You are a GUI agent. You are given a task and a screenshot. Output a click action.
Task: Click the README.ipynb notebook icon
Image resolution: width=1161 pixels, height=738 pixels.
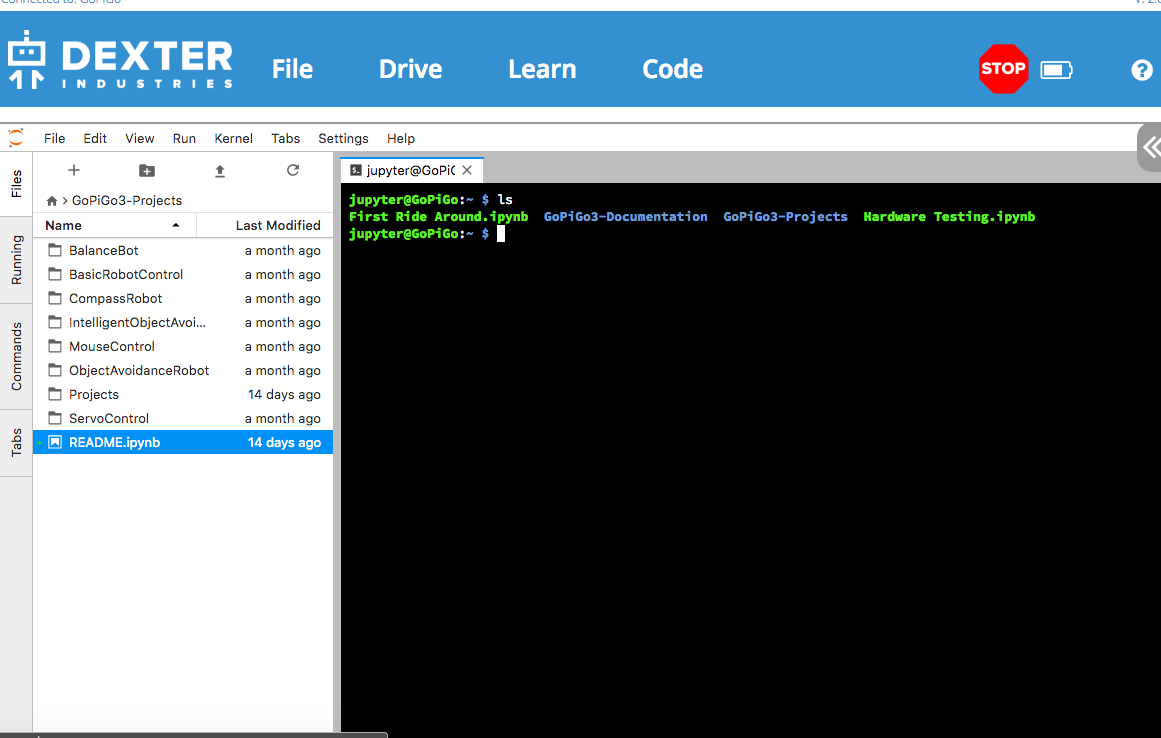click(x=55, y=442)
